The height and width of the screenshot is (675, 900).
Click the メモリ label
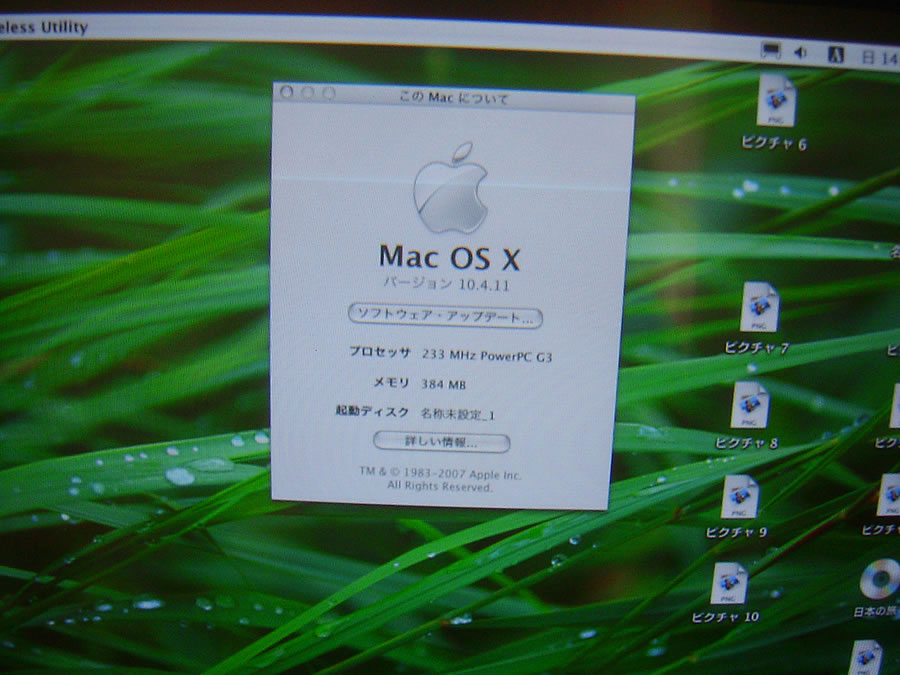coord(391,382)
